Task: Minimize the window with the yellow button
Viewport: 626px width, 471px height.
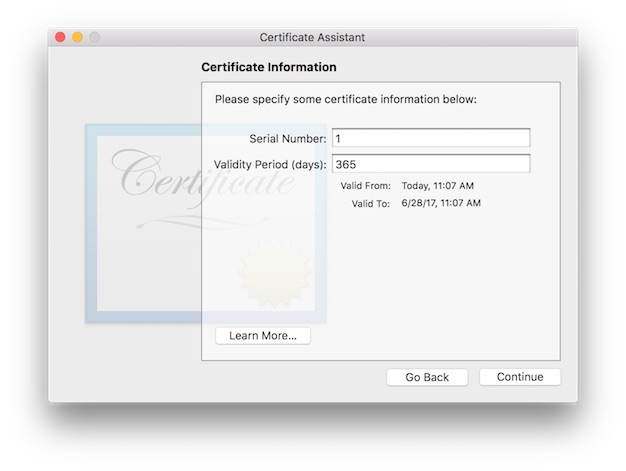Action: pos(77,37)
